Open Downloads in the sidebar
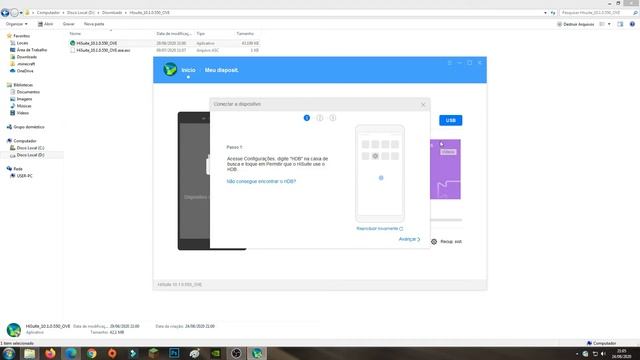Screen dimensions: 640x360 tap(27, 57)
